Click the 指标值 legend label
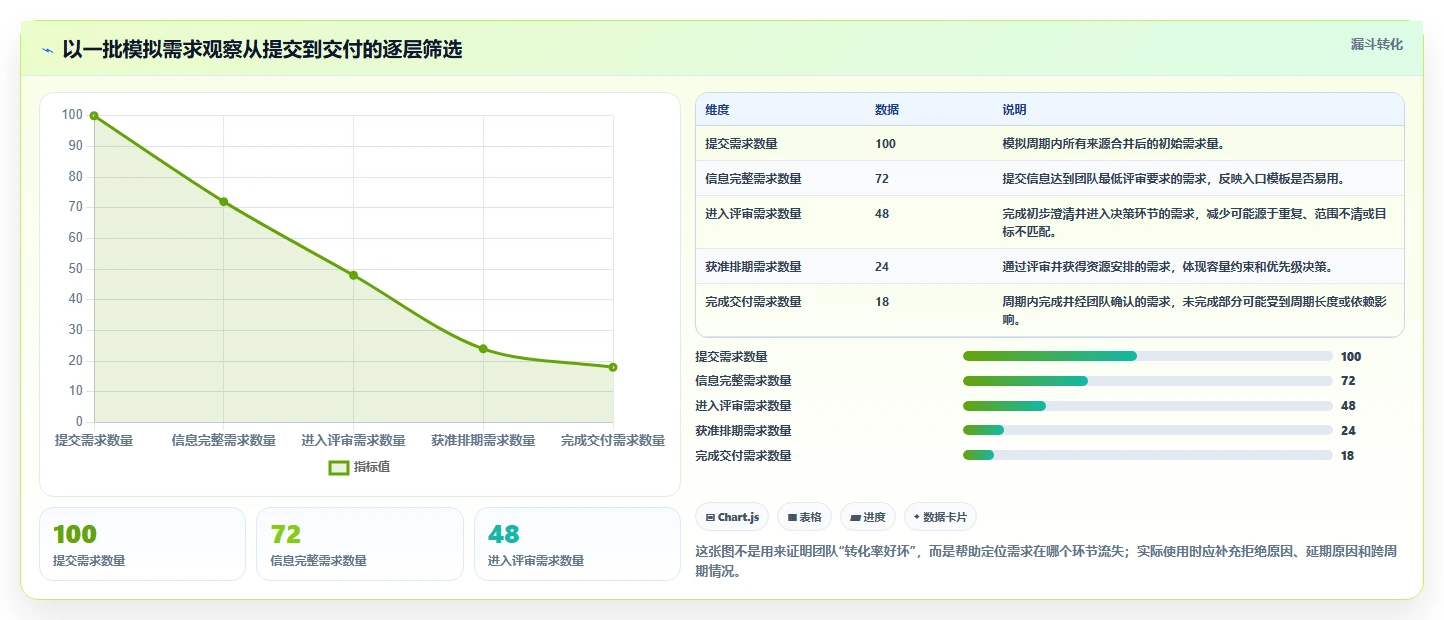This screenshot has height=620, width=1444. pyautogui.click(x=372, y=467)
